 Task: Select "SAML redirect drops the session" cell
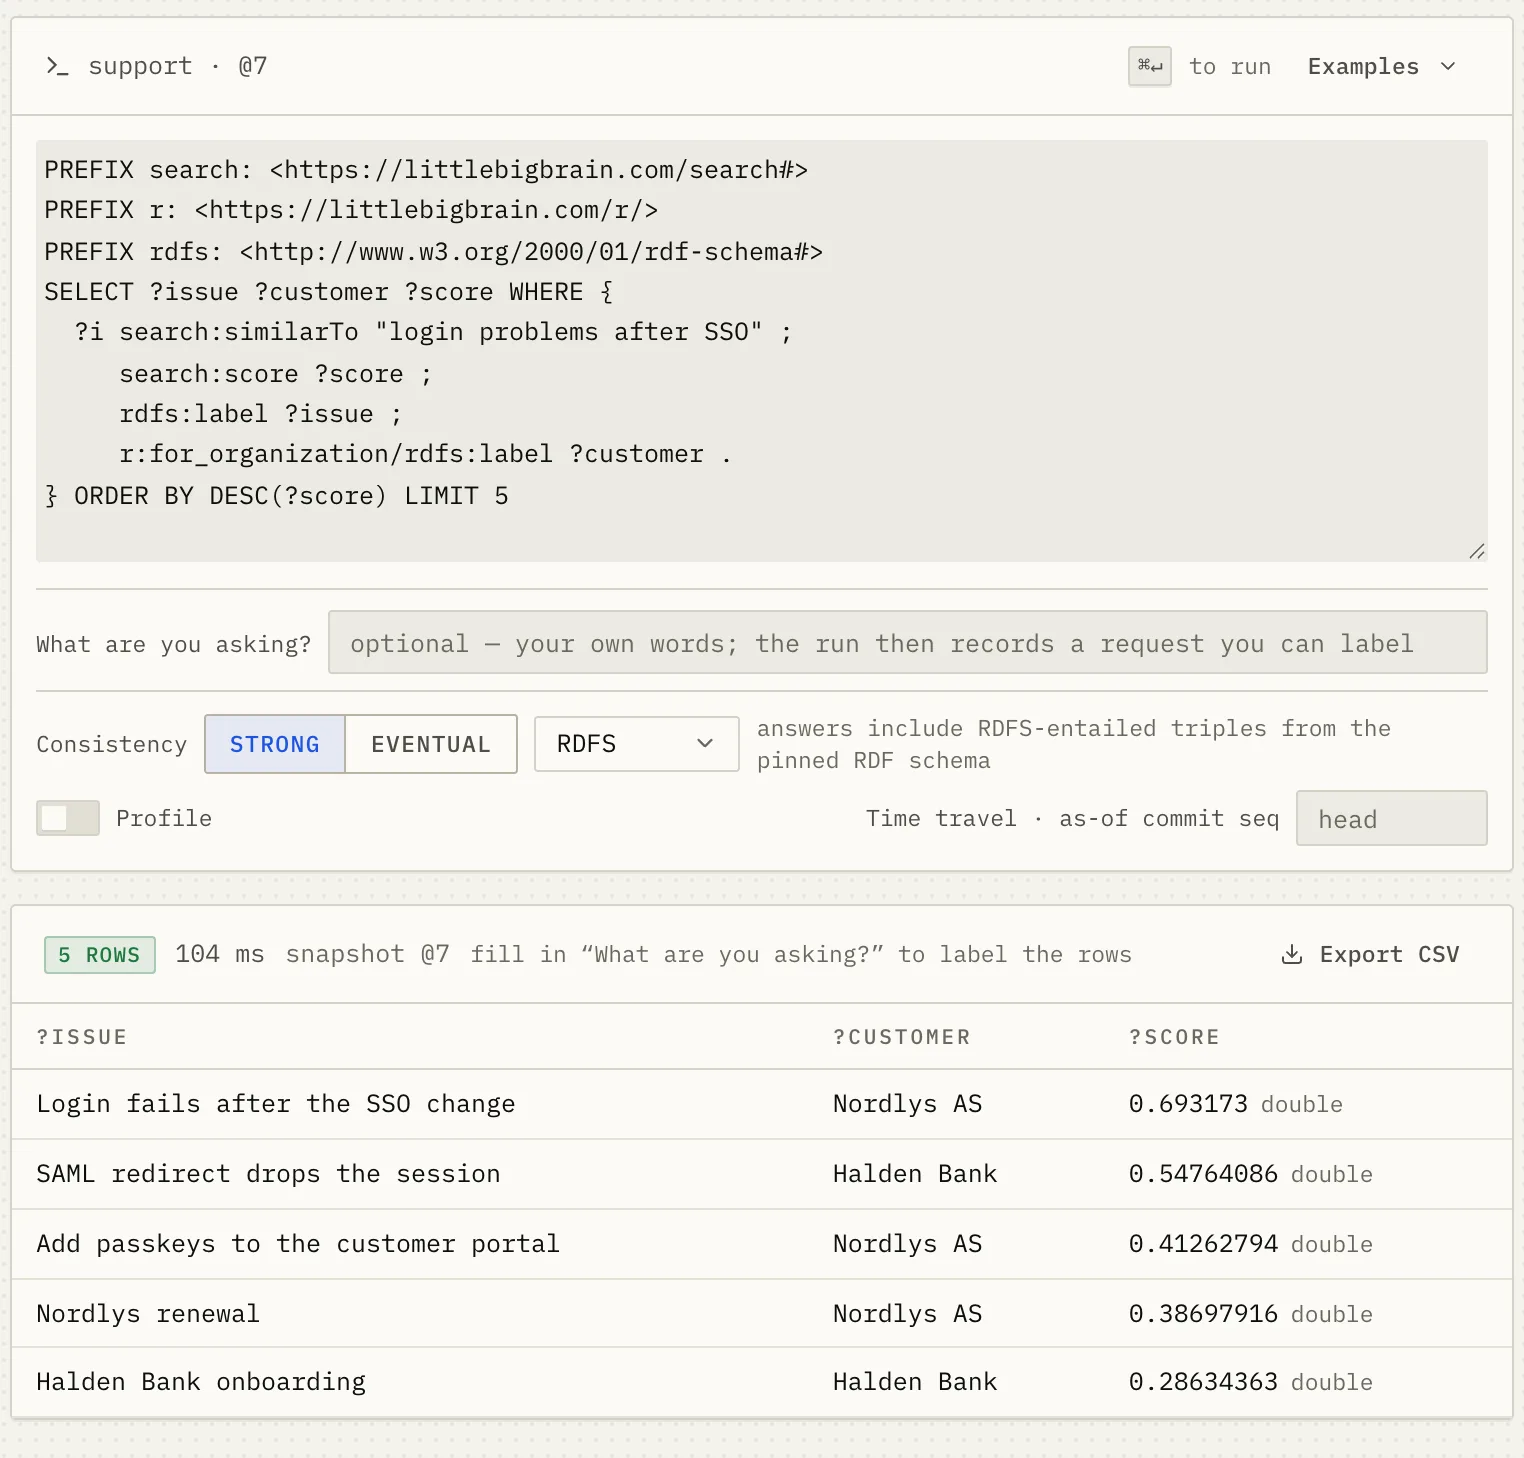pyautogui.click(x=268, y=1174)
